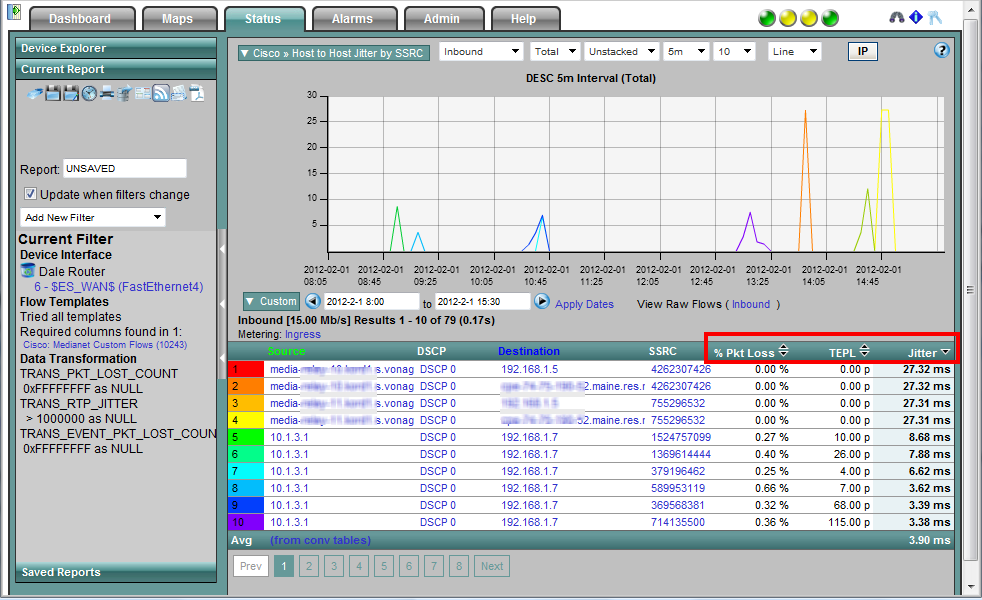982x600 pixels.
Task: Toggle Update when filters change checkbox
Action: pyautogui.click(x=30, y=194)
